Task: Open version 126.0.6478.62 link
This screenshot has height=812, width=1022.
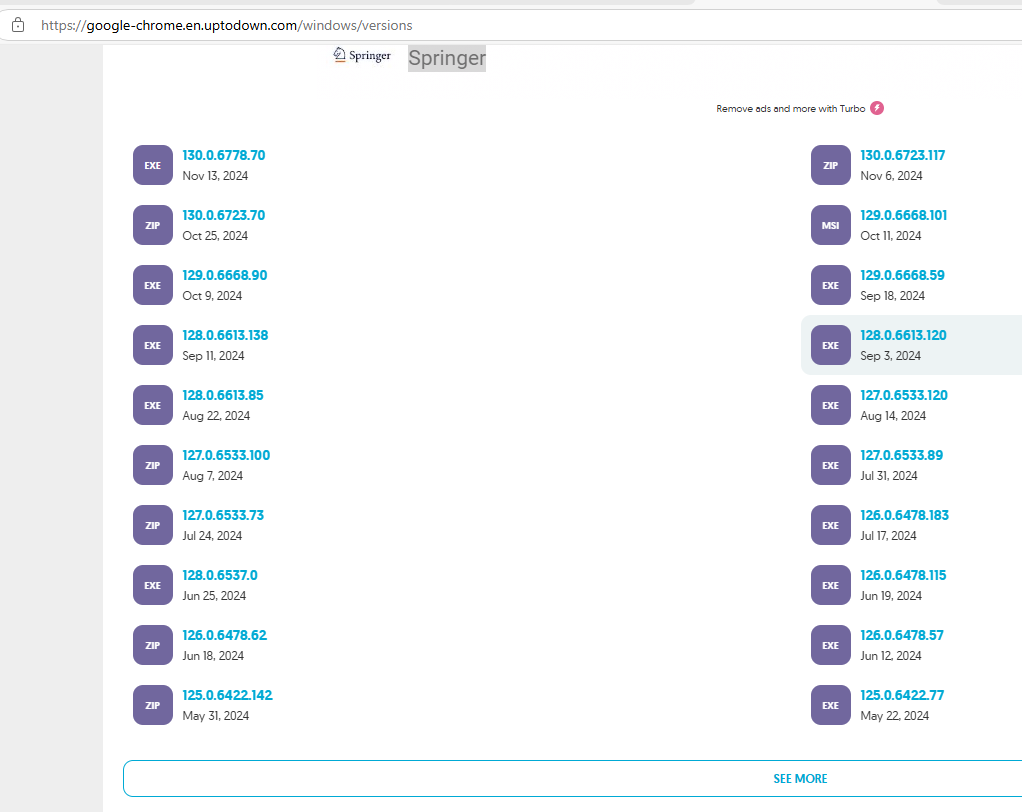Action: click(224, 635)
